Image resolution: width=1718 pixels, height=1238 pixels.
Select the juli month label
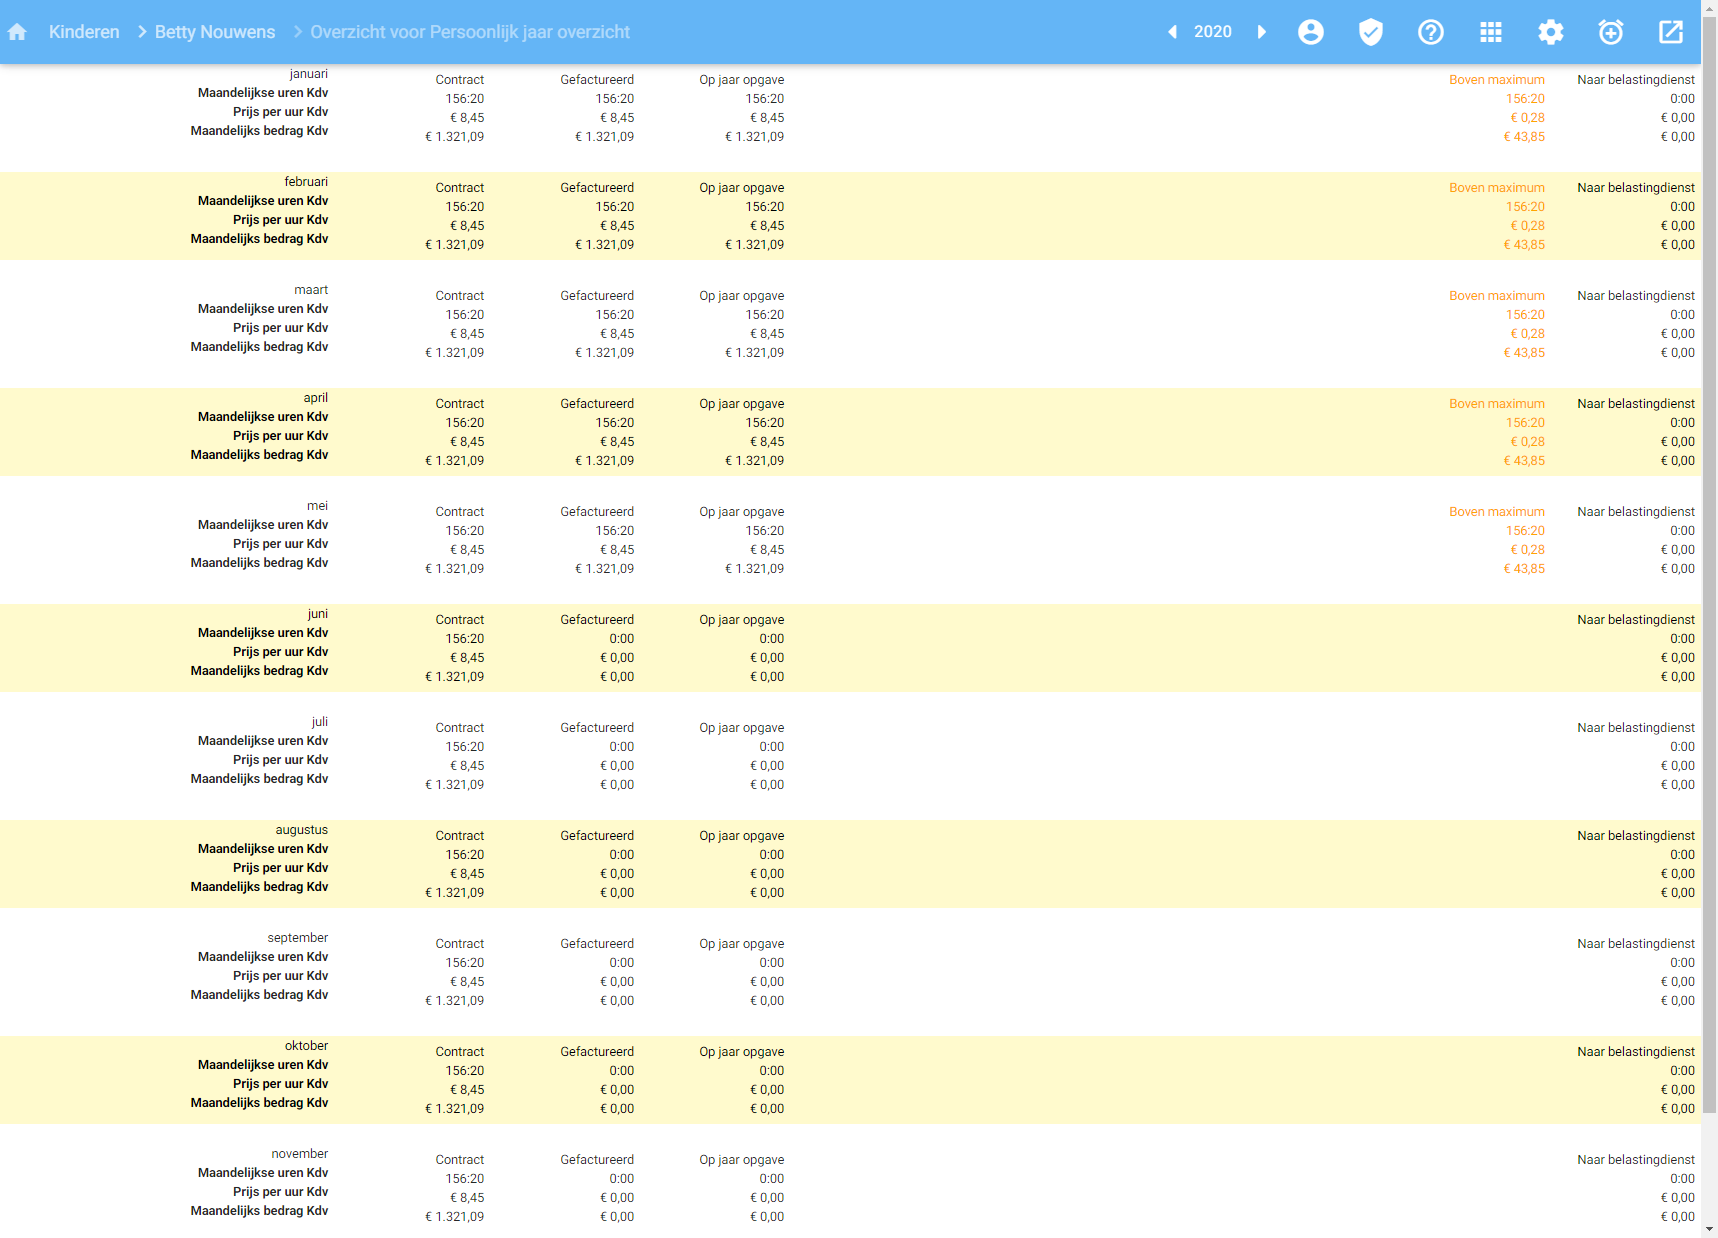click(320, 722)
